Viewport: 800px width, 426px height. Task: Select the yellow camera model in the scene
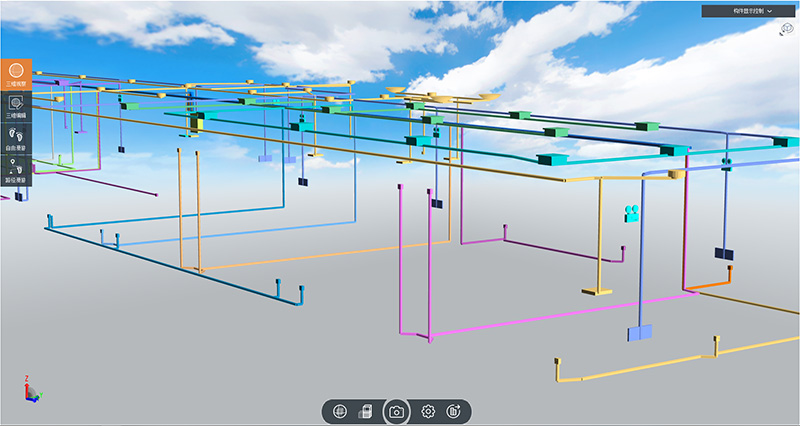631,212
